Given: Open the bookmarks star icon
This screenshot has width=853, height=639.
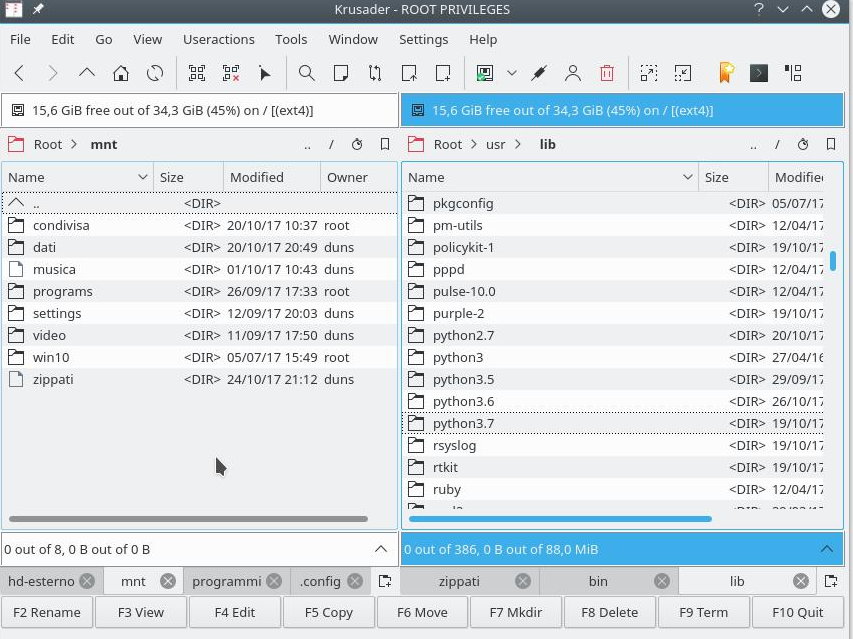Looking at the screenshot, I should click(x=726, y=73).
